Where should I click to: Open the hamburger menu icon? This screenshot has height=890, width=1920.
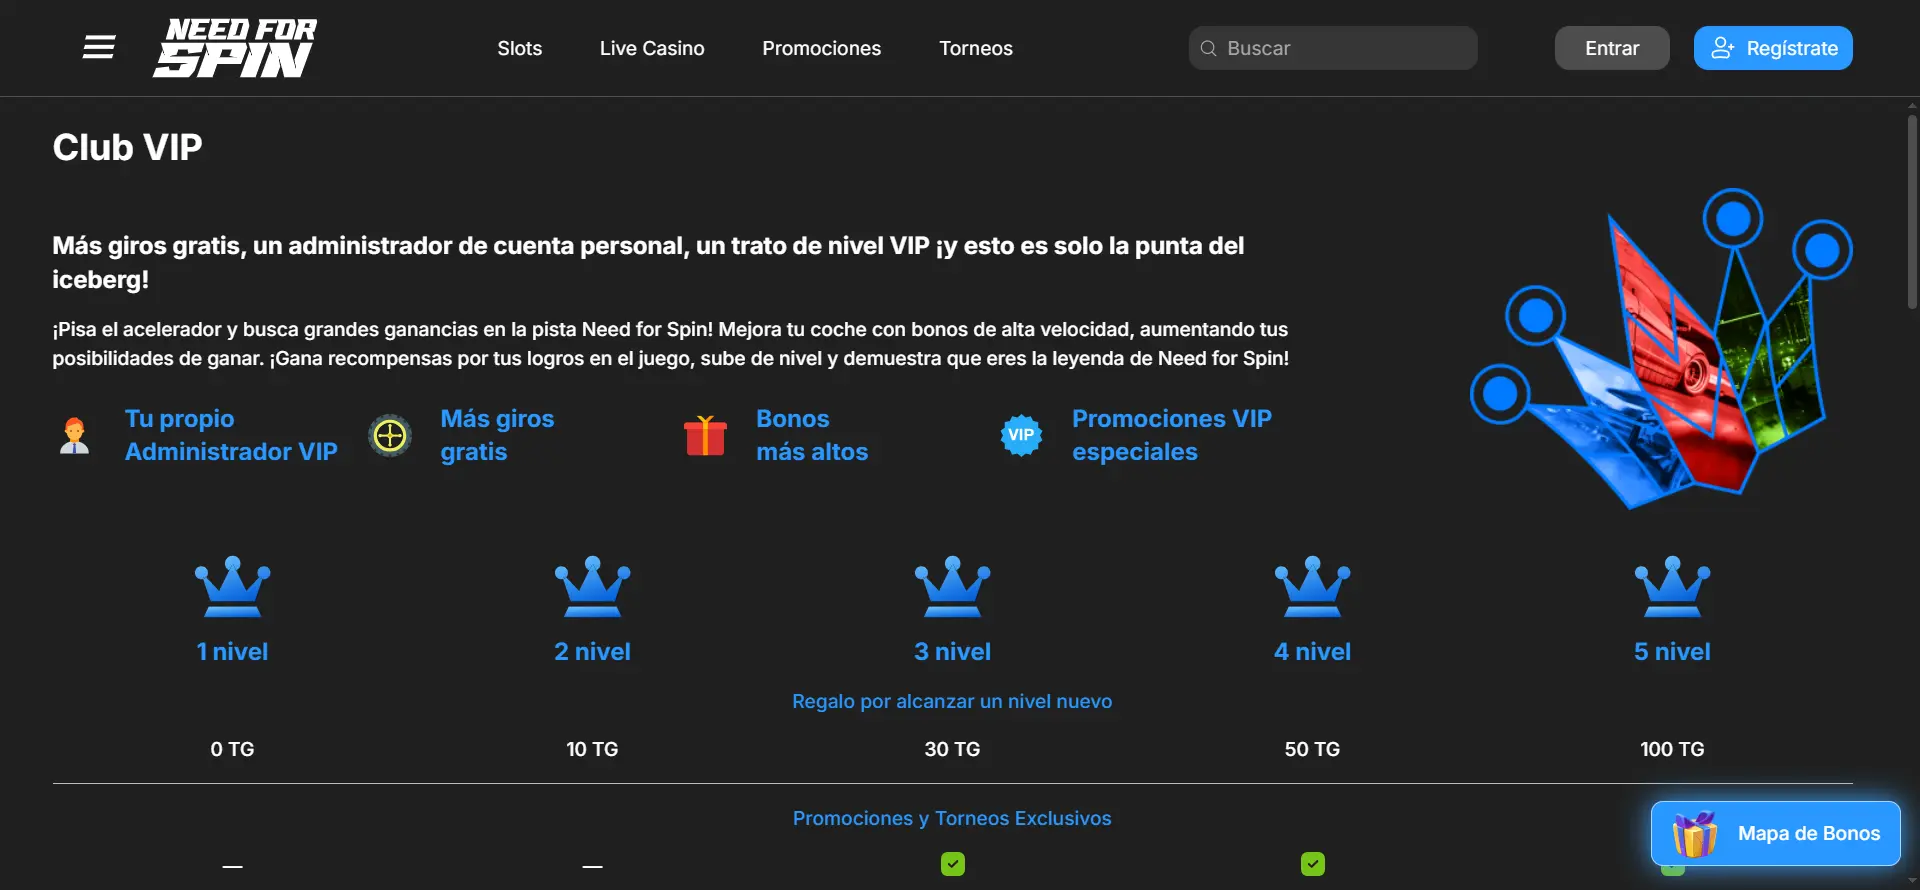coord(98,48)
